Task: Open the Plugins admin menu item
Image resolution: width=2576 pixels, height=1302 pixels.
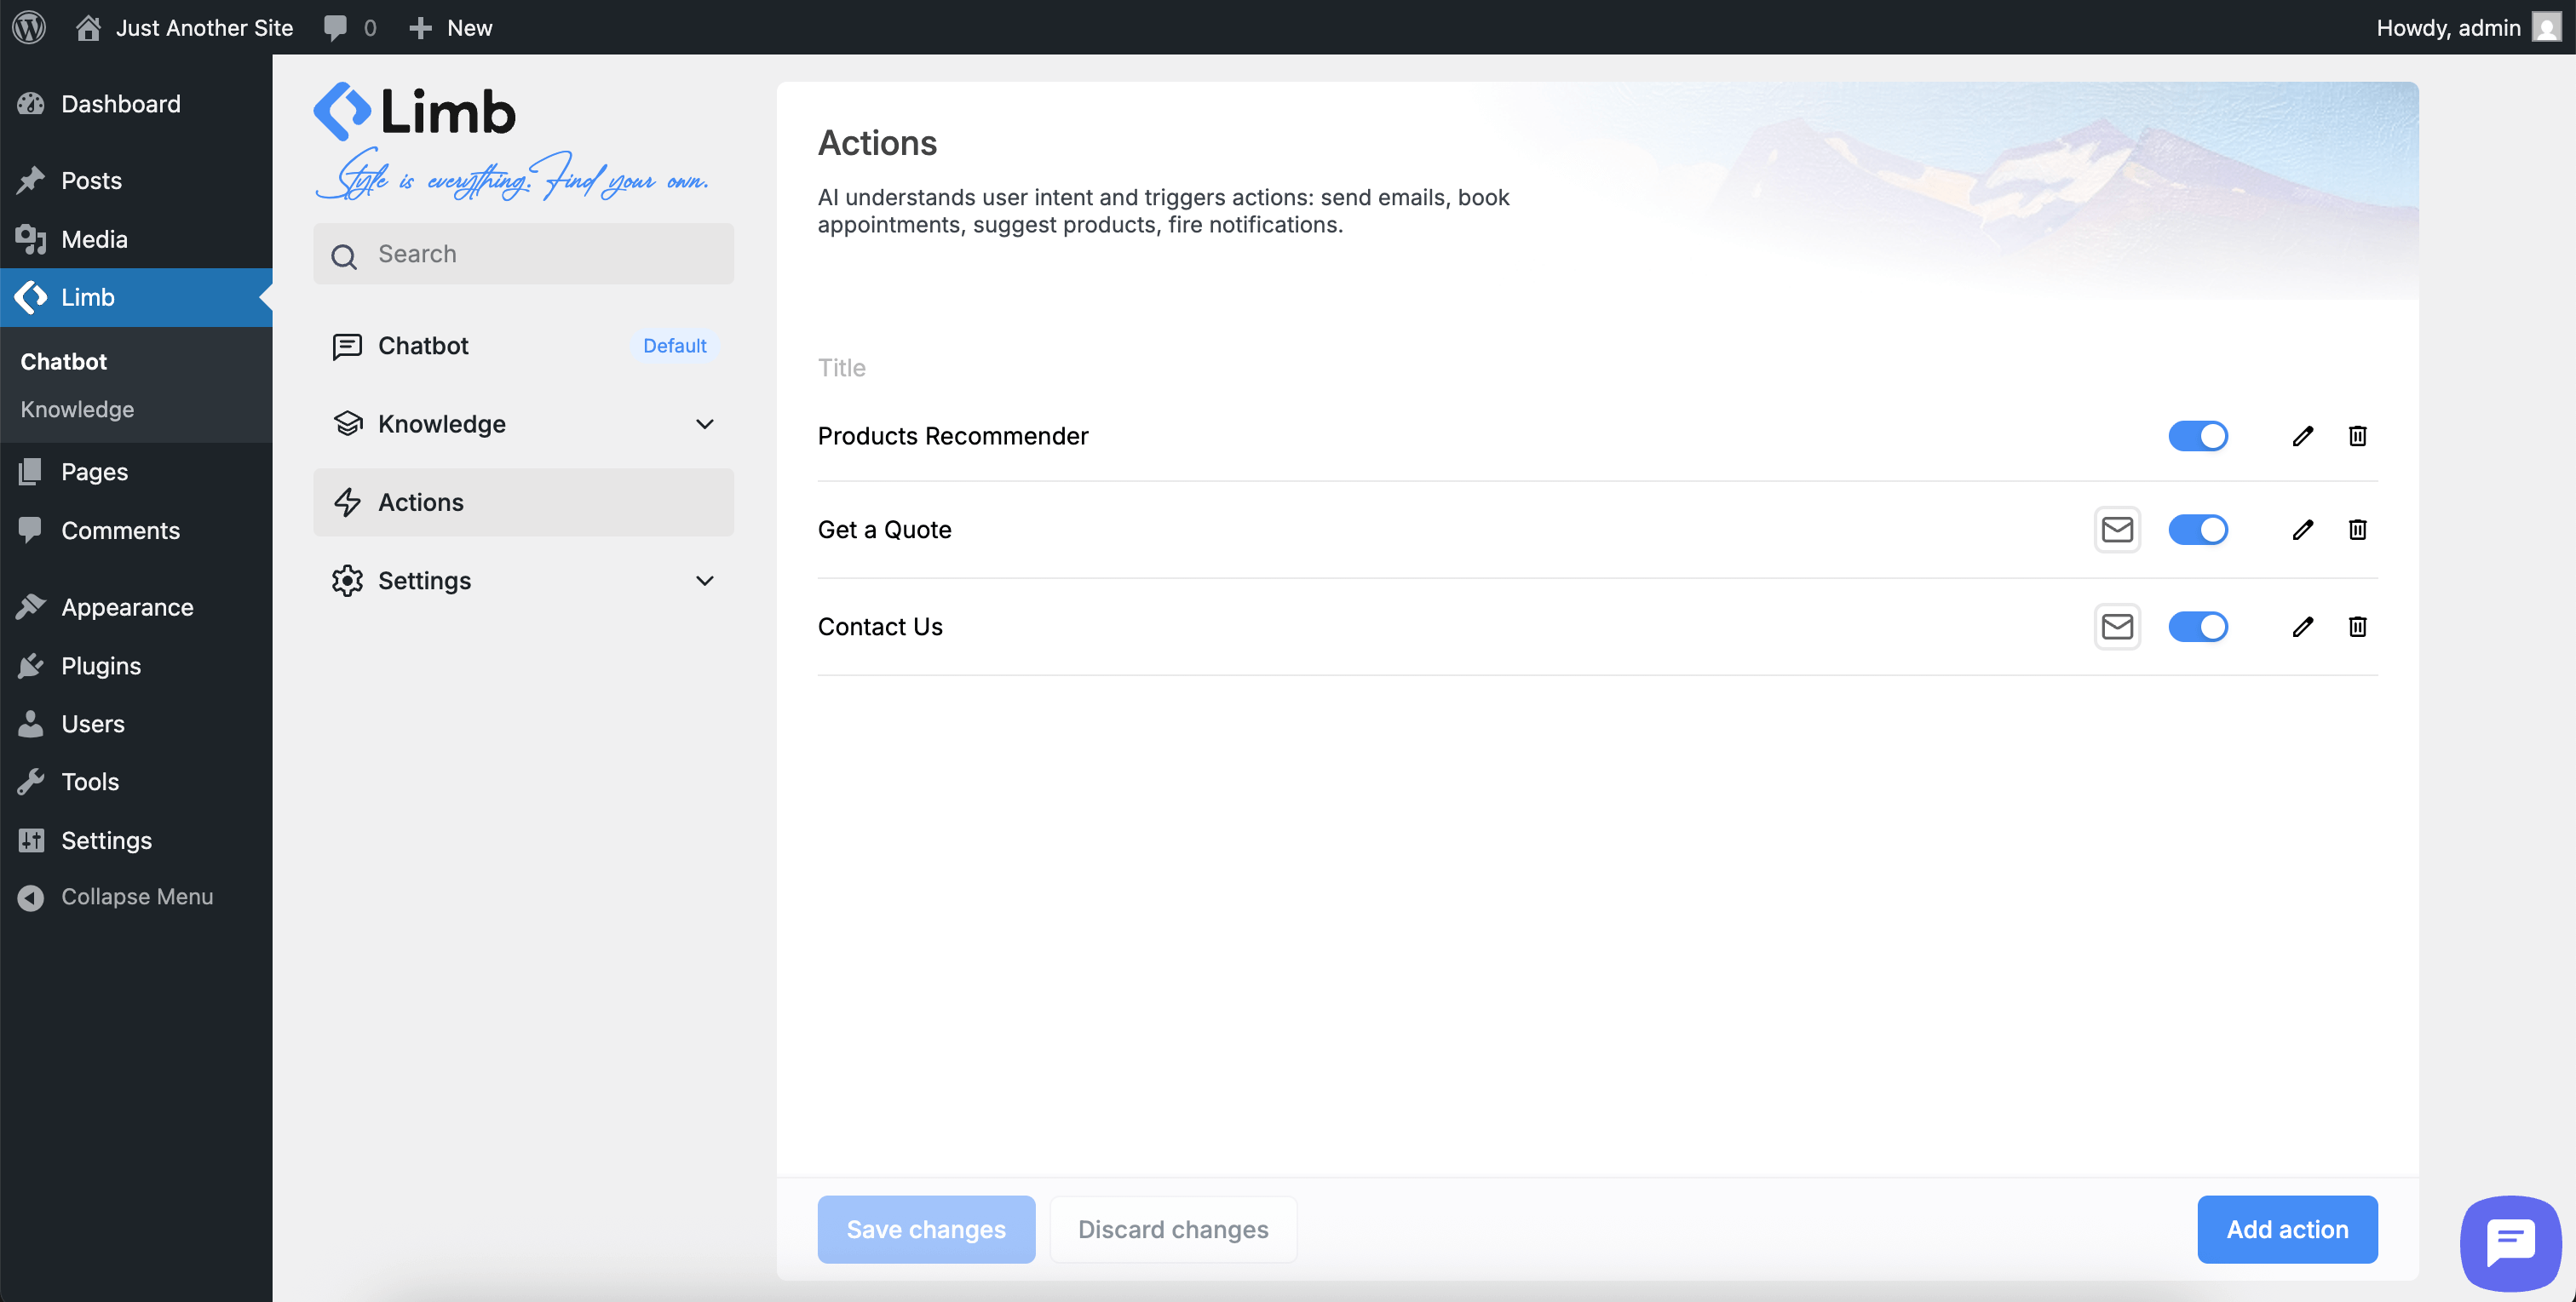Action: pos(100,665)
